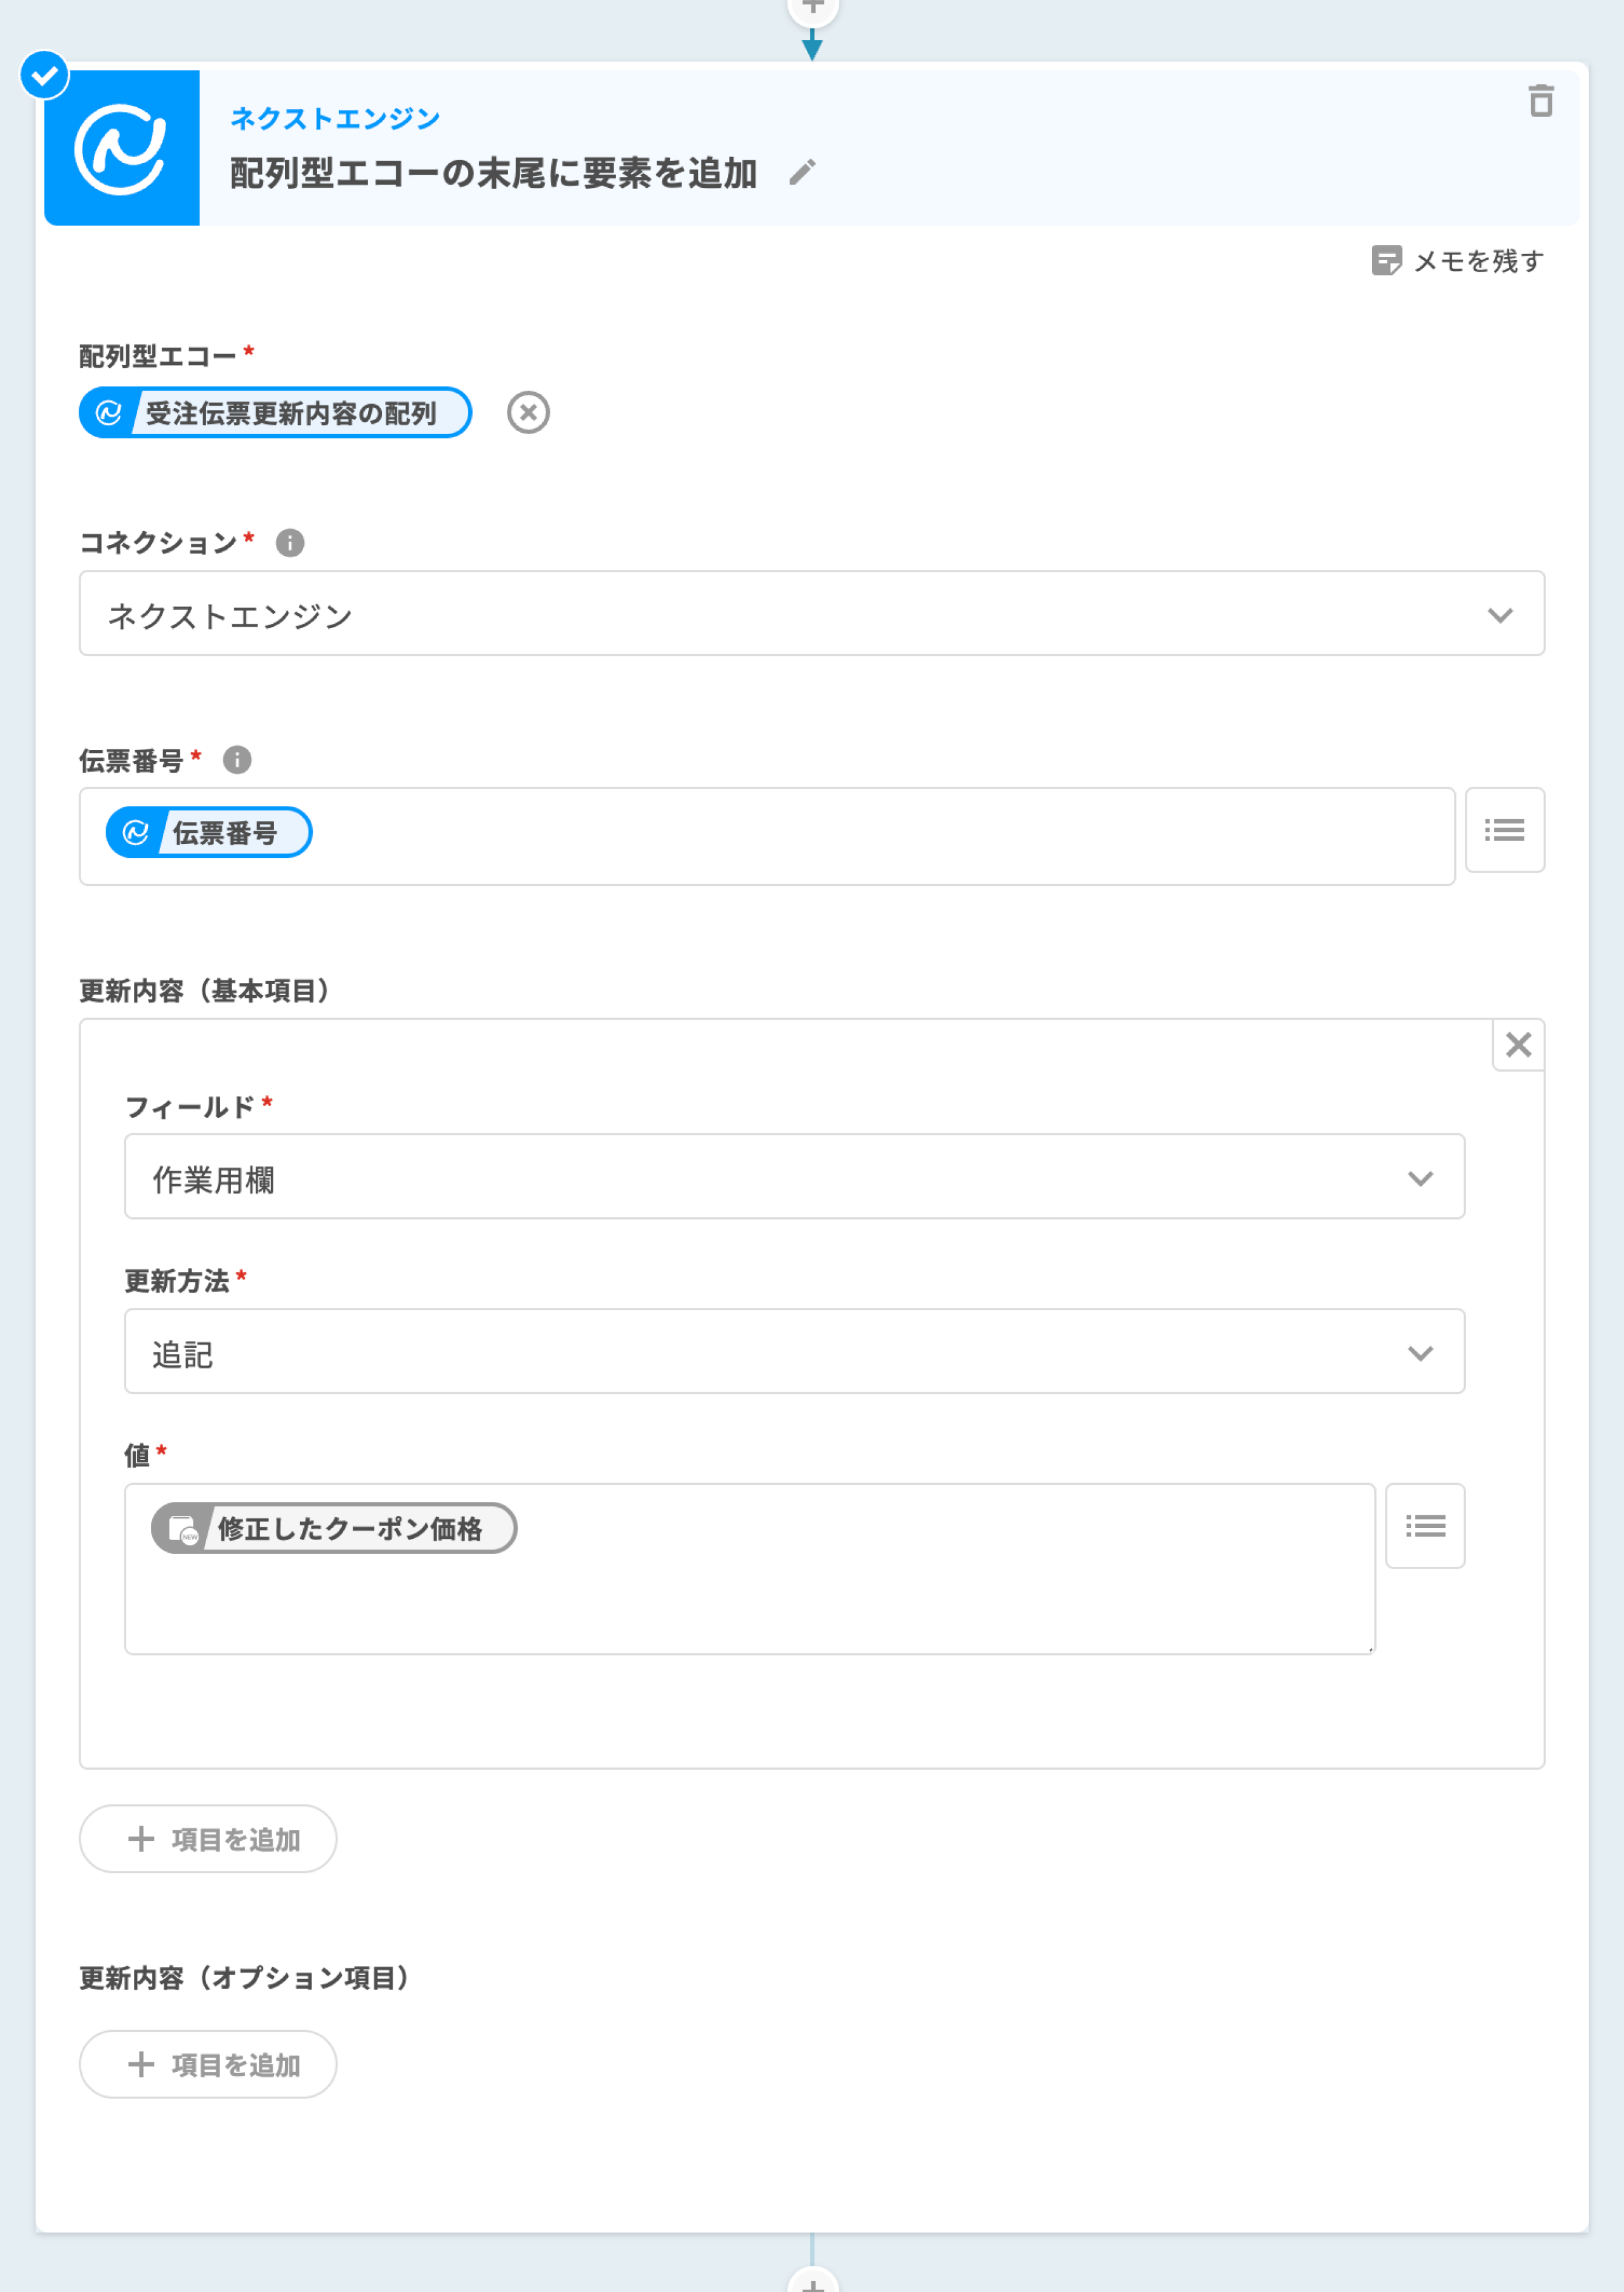Click the メモを残す note icon
Image resolution: width=1624 pixels, height=2292 pixels.
pyautogui.click(x=1386, y=261)
